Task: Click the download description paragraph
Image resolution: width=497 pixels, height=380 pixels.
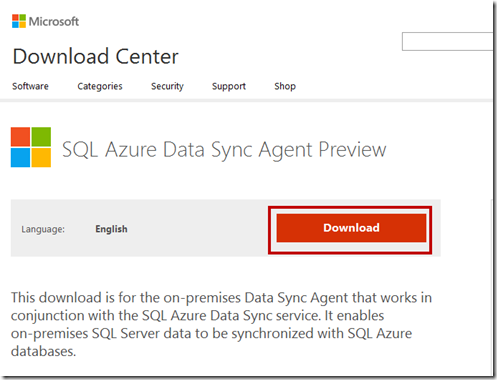Action: pyautogui.click(x=221, y=324)
